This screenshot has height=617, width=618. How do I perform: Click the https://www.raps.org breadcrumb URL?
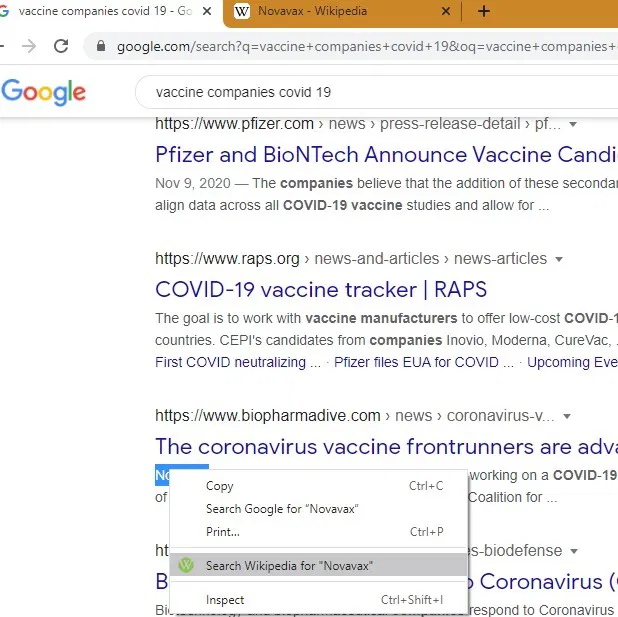coord(227,259)
